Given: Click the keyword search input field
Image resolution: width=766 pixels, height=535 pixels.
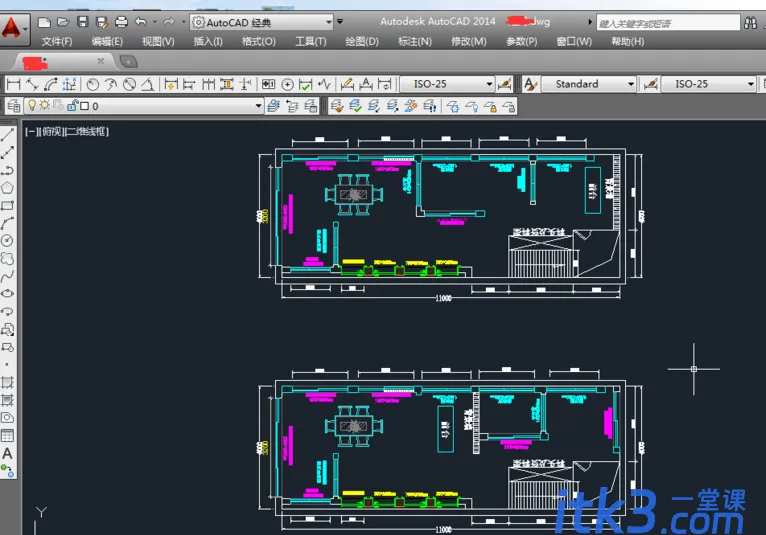Looking at the screenshot, I should [667, 23].
